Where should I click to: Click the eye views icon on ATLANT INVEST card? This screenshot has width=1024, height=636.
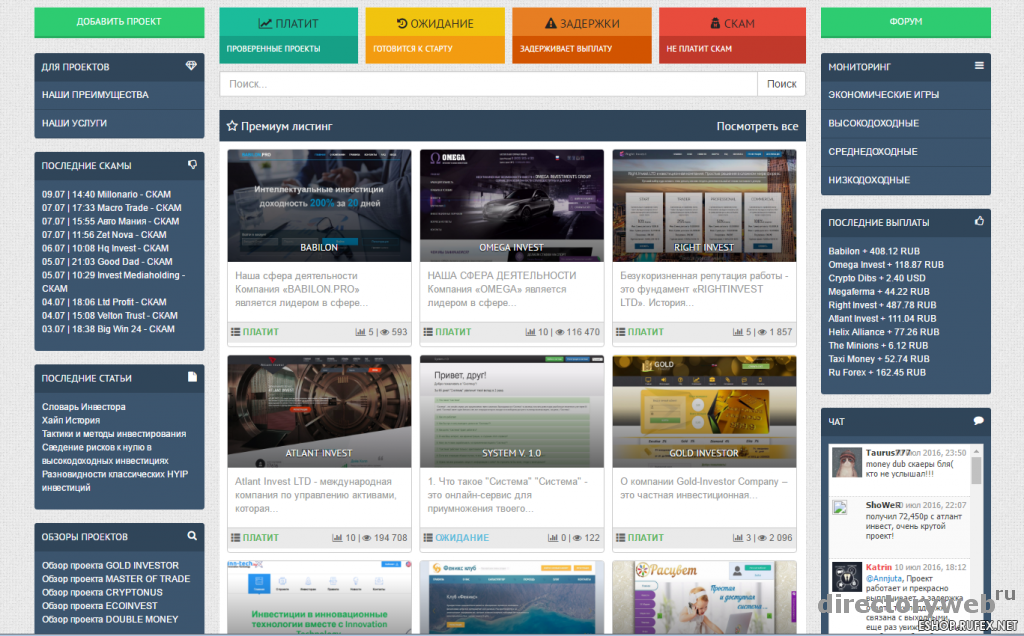point(367,538)
